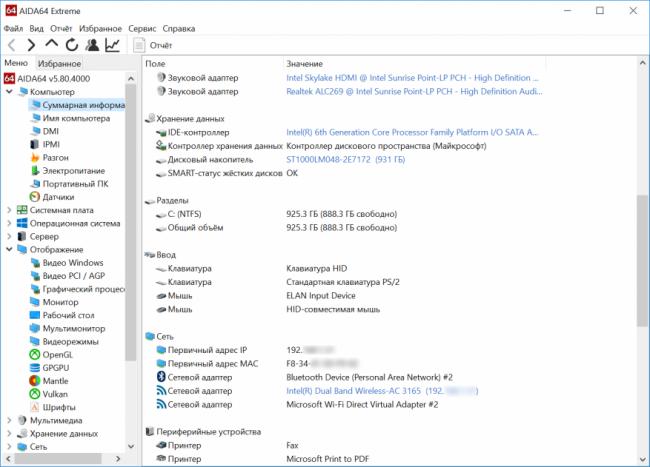Click the main pane vertical scrollbar thumb
650x467 pixels.
coord(643,261)
